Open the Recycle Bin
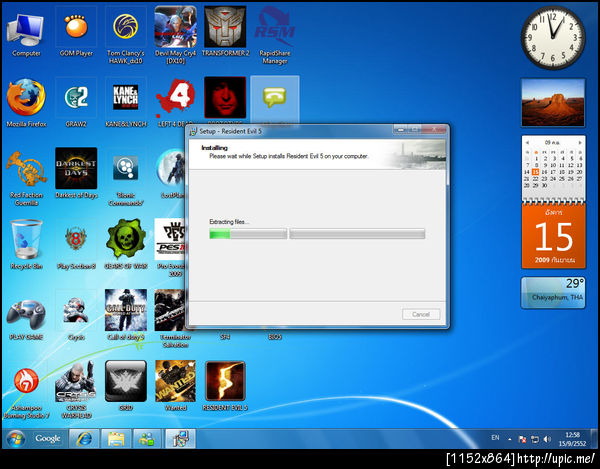Image resolution: width=600 pixels, height=469 pixels. [x=26, y=245]
